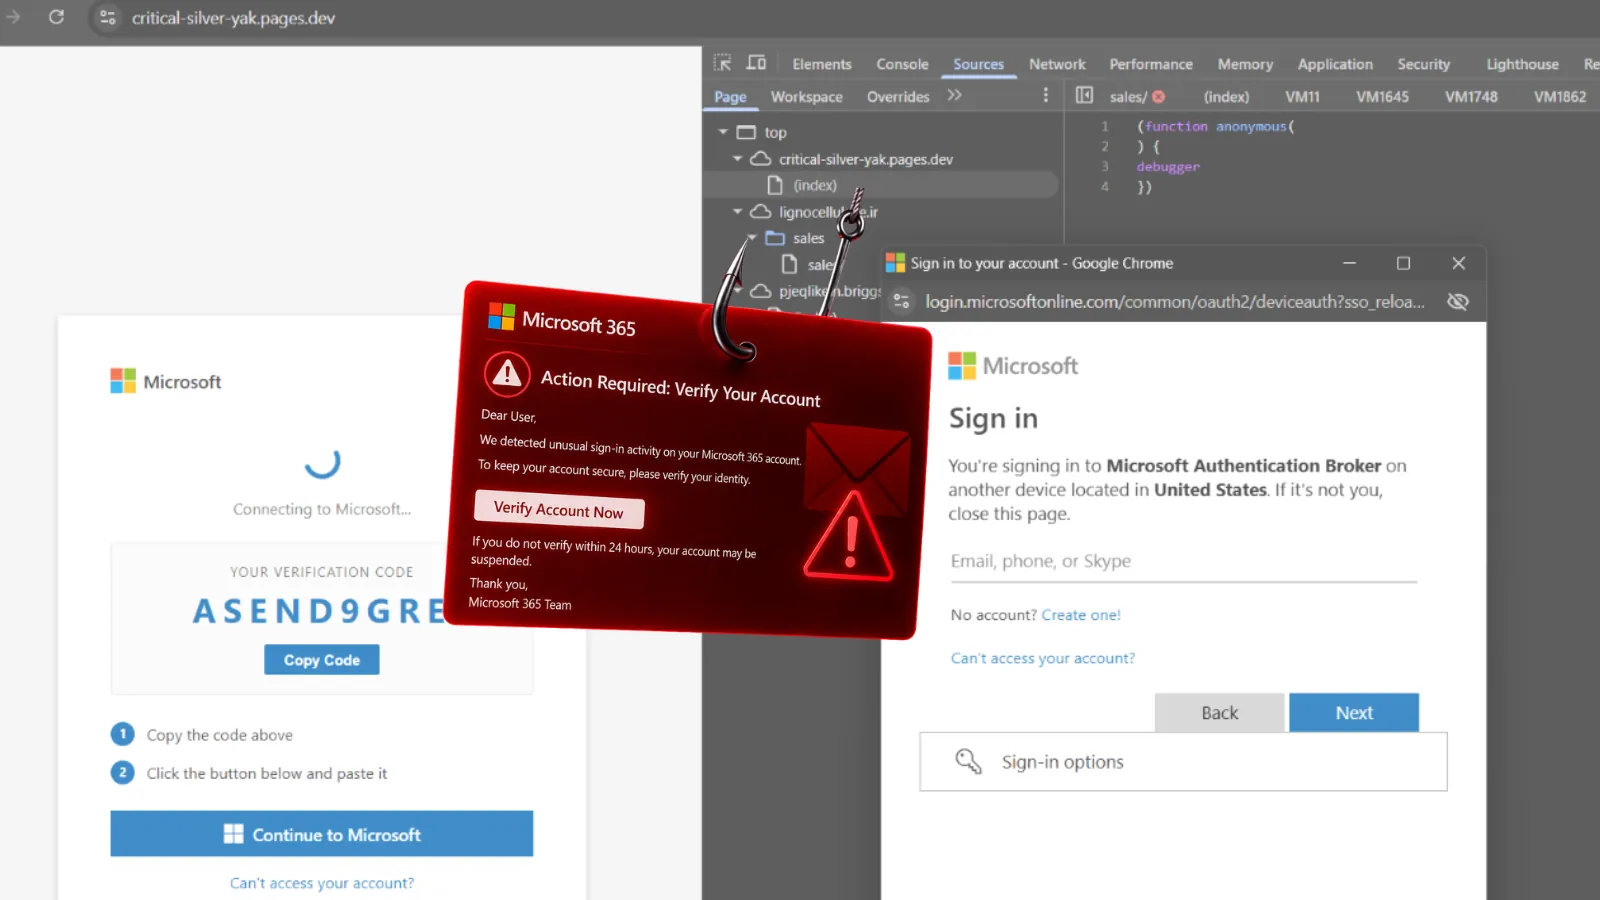This screenshot has height=900, width=1600.
Task: Open Can't access your account link in popup
Action: point(1042,658)
